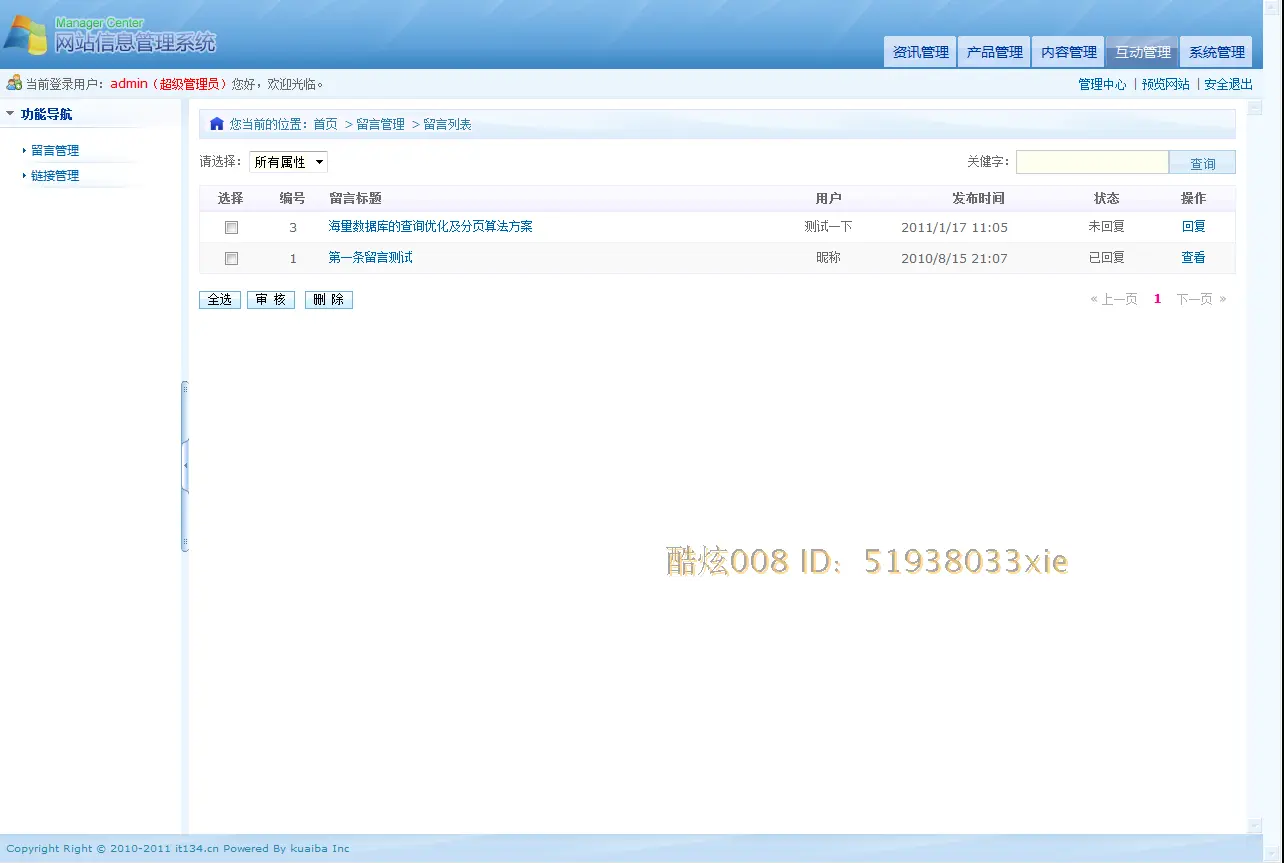The image size is (1284, 863).
Task: Click the date 2010/8/15 21:07
Action: (954, 258)
